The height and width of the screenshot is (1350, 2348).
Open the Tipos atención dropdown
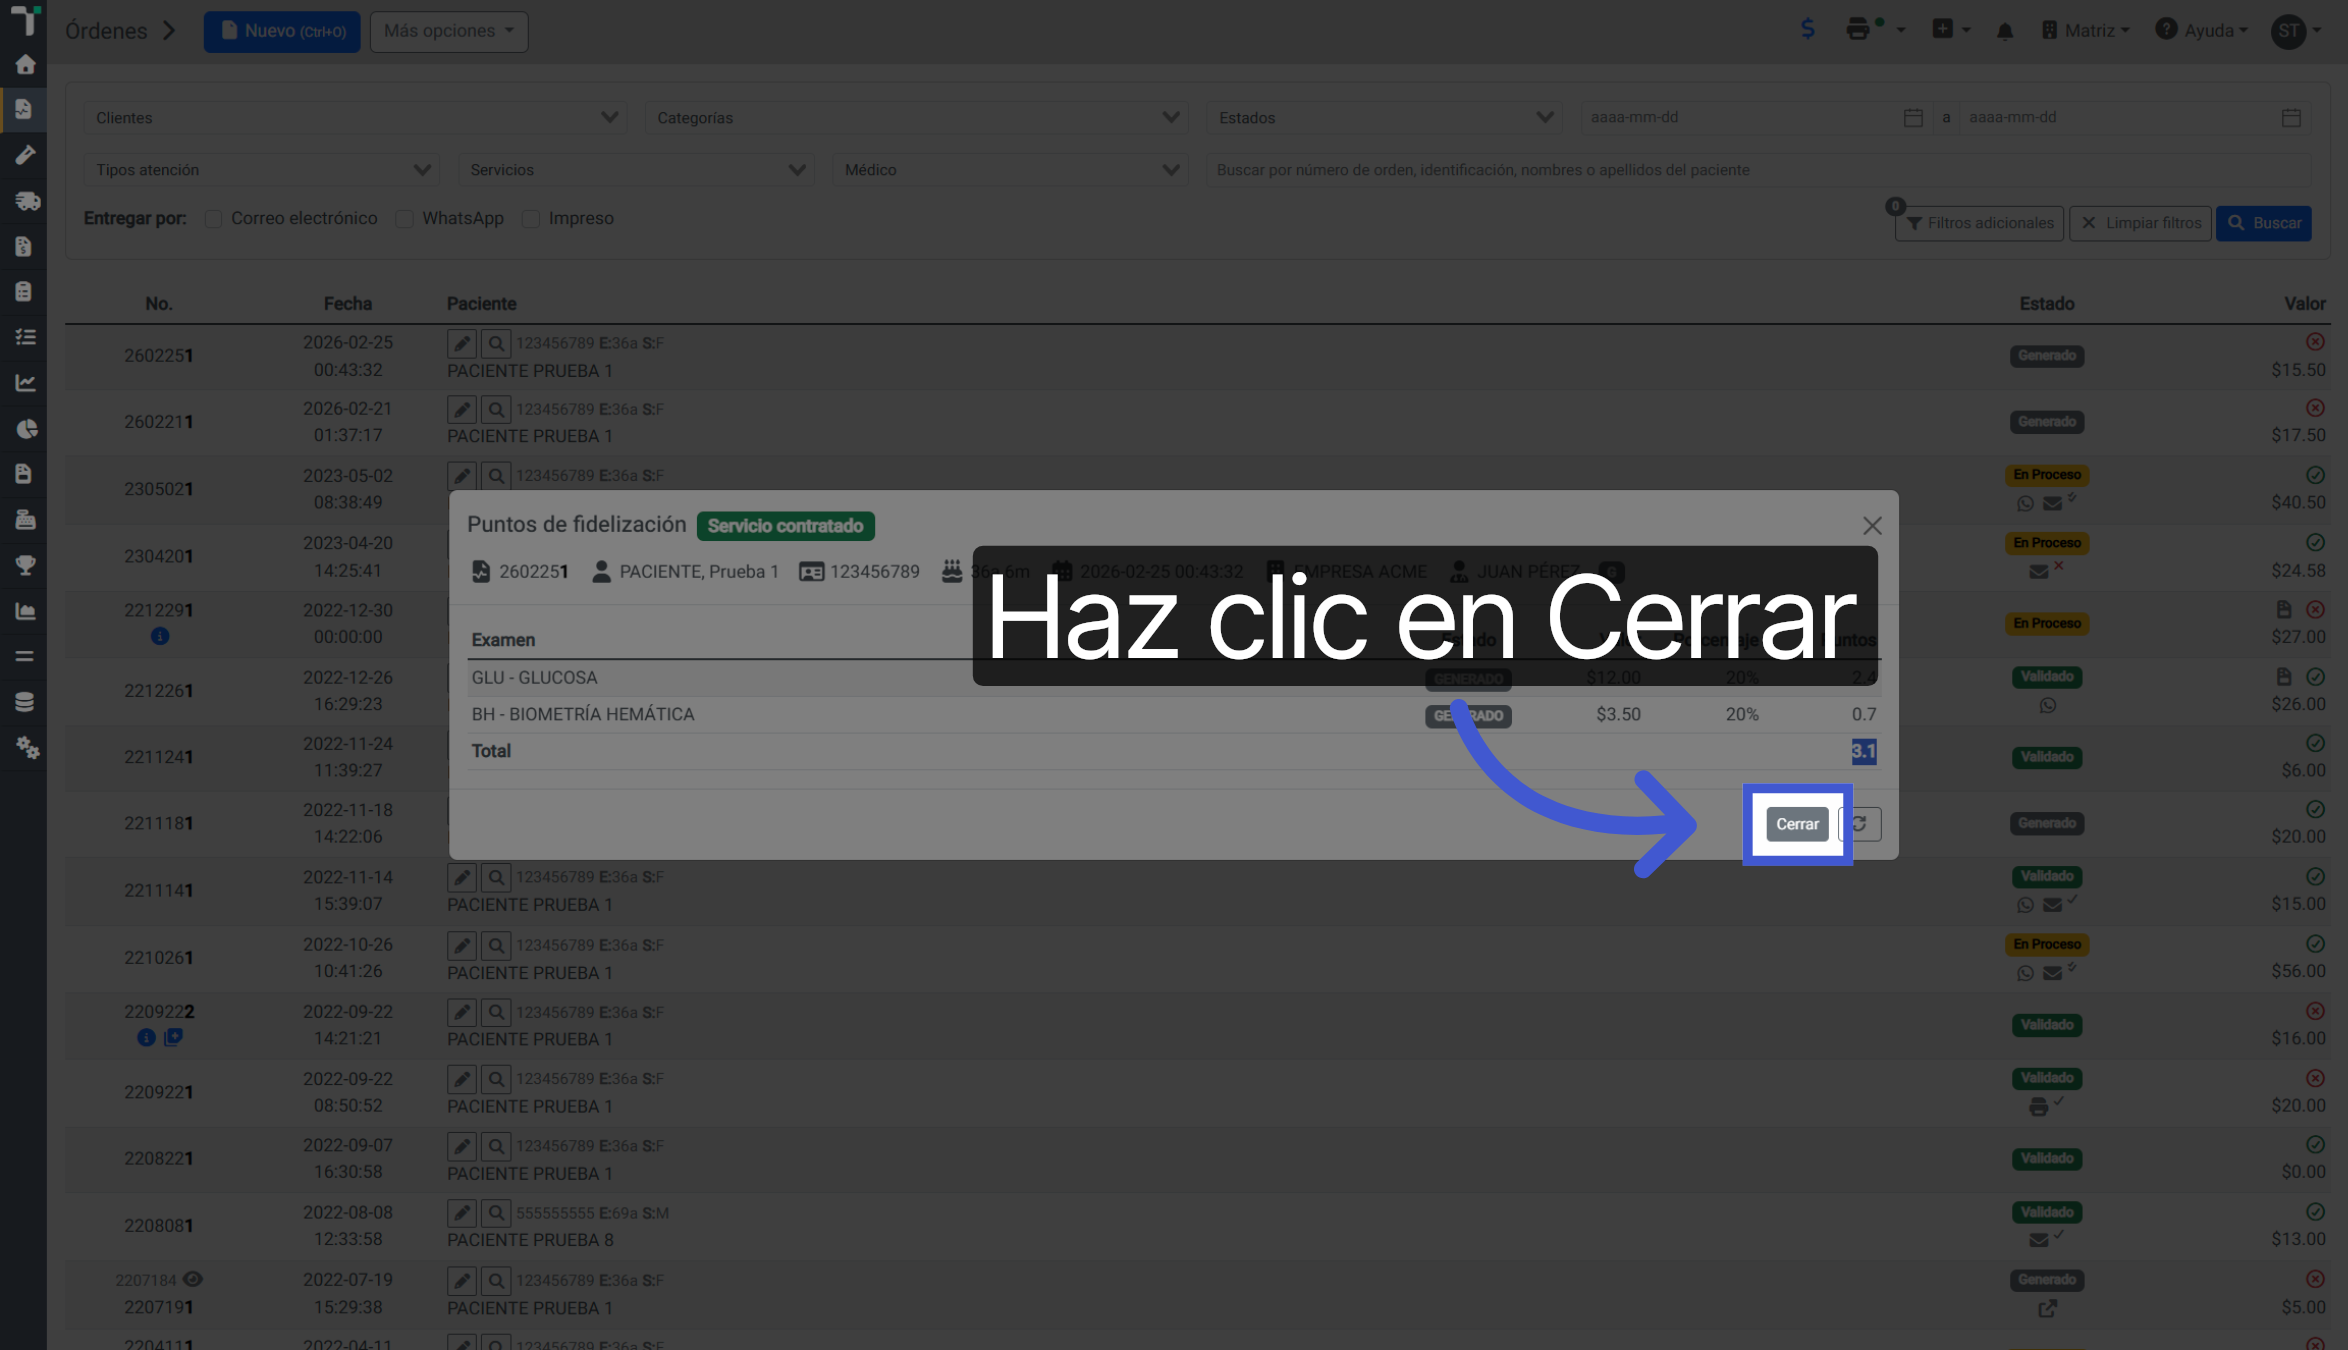[261, 170]
